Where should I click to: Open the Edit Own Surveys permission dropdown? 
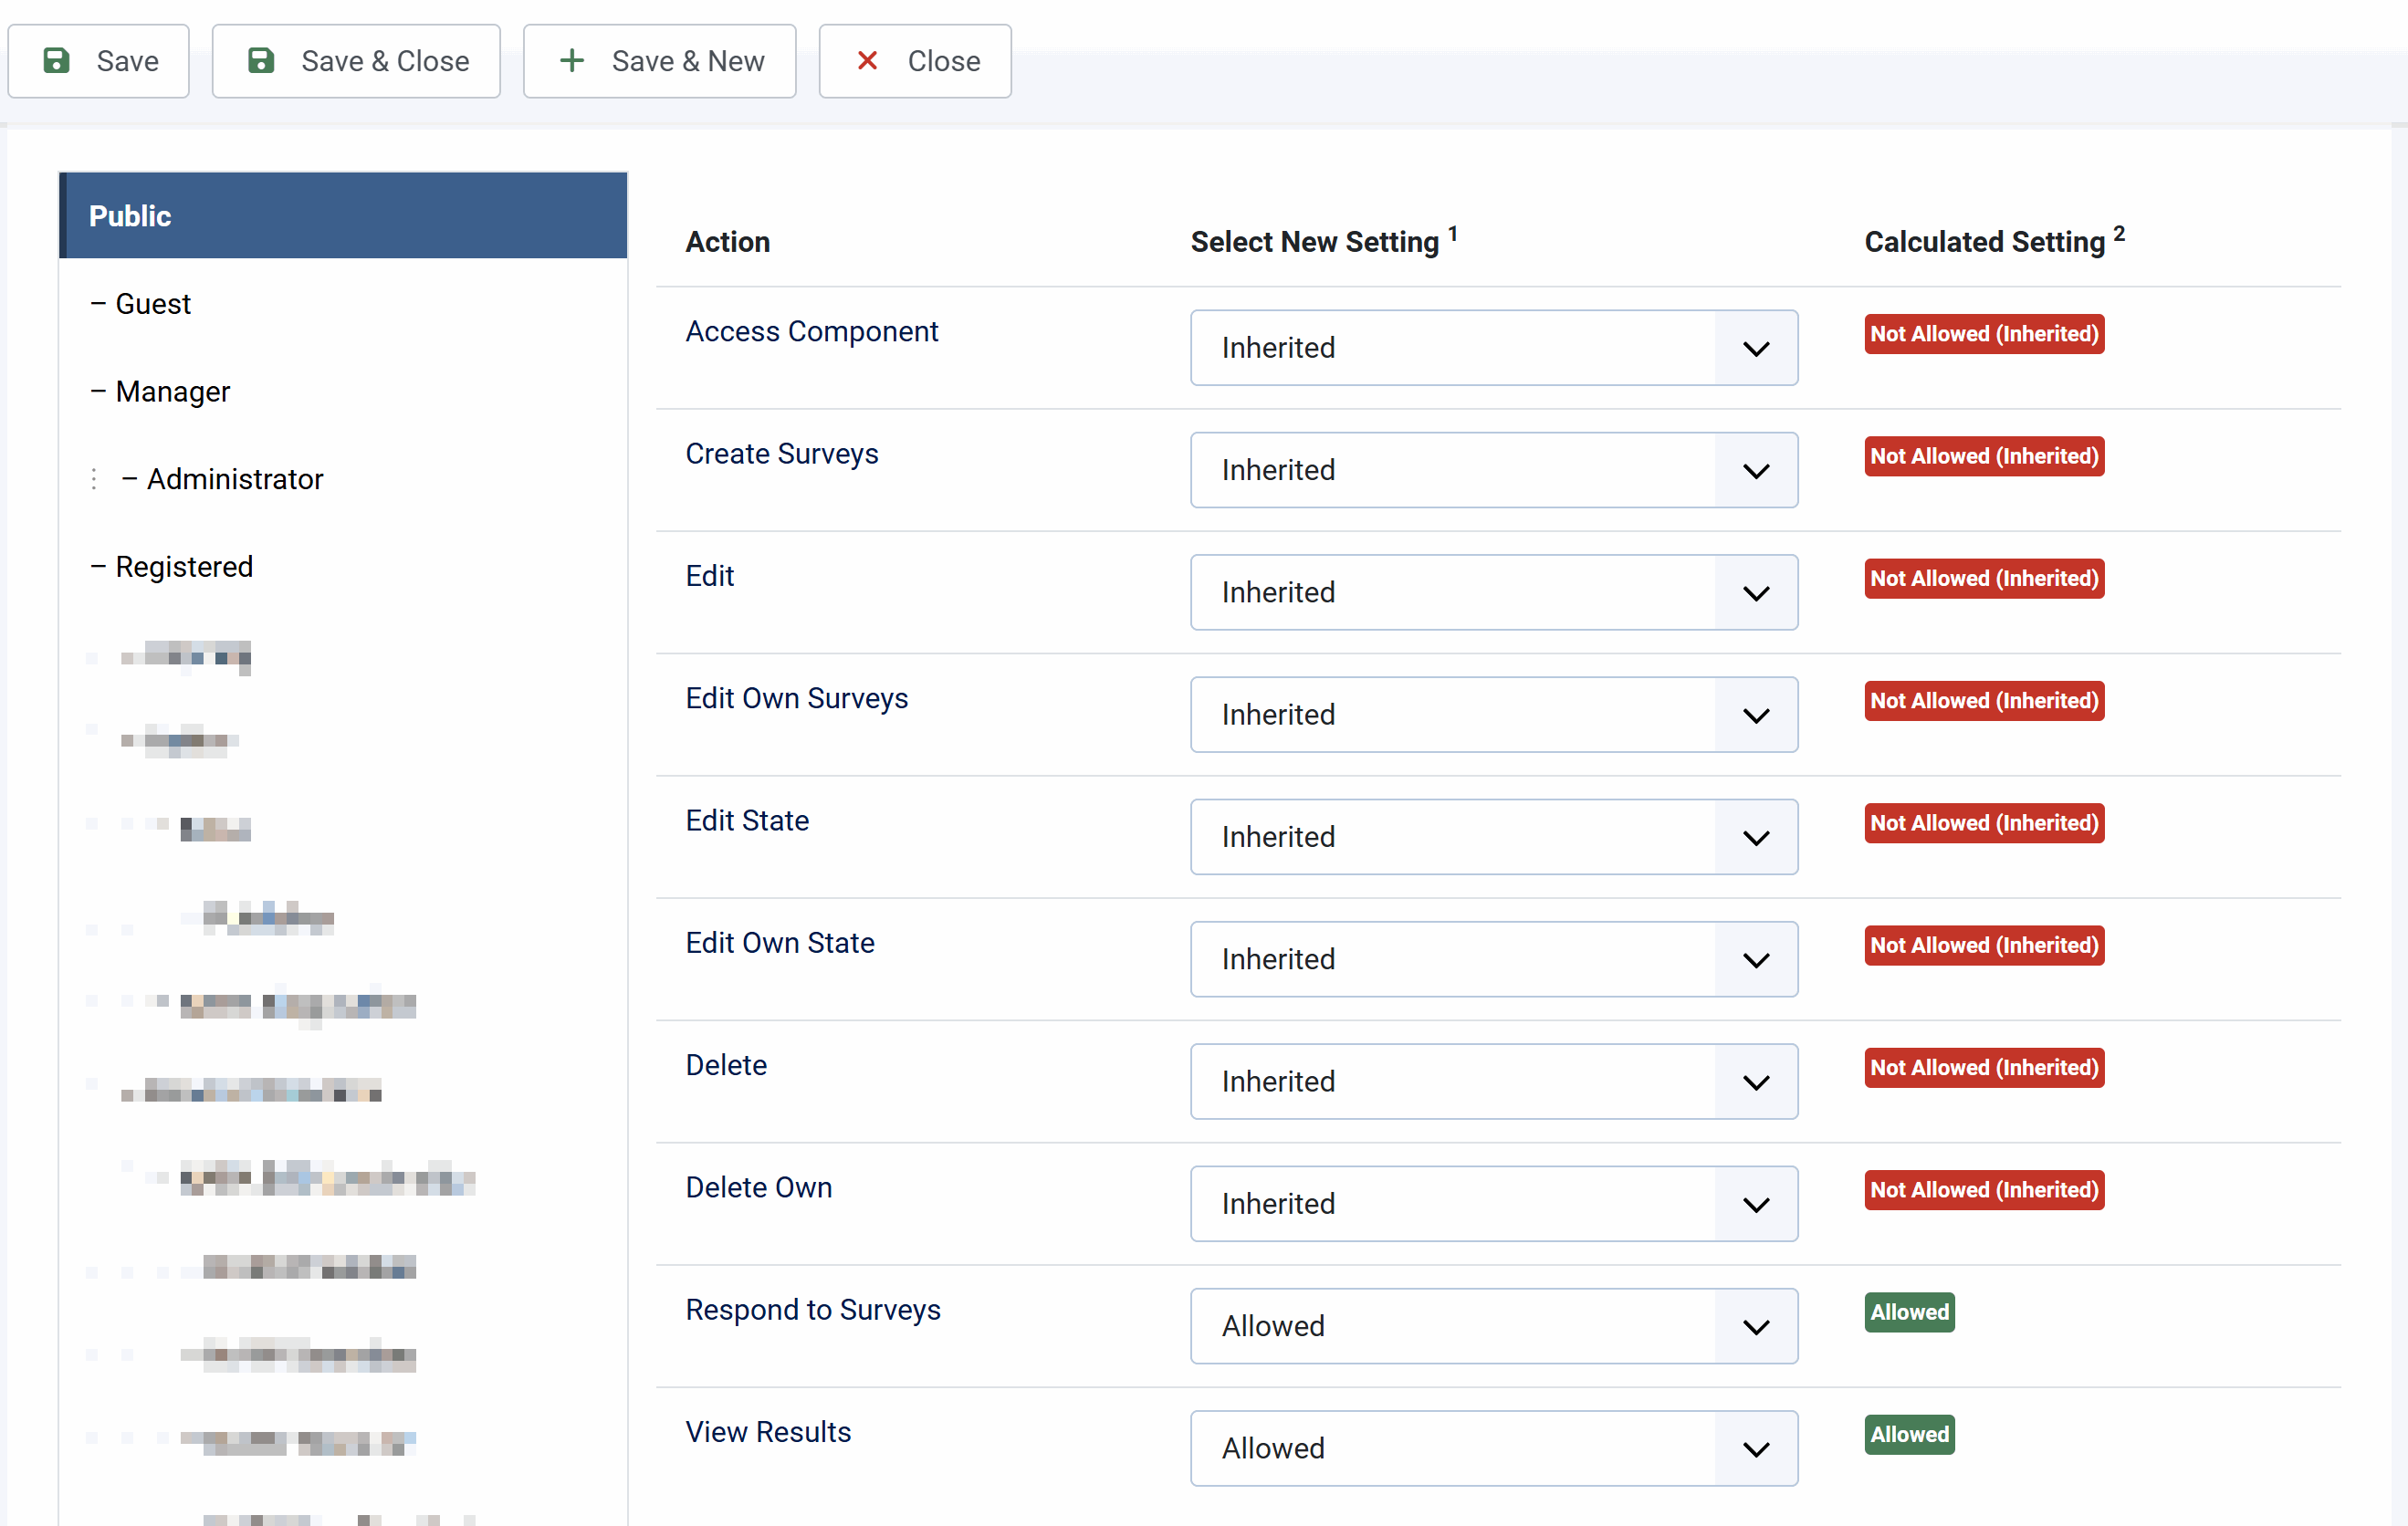(x=1492, y=715)
